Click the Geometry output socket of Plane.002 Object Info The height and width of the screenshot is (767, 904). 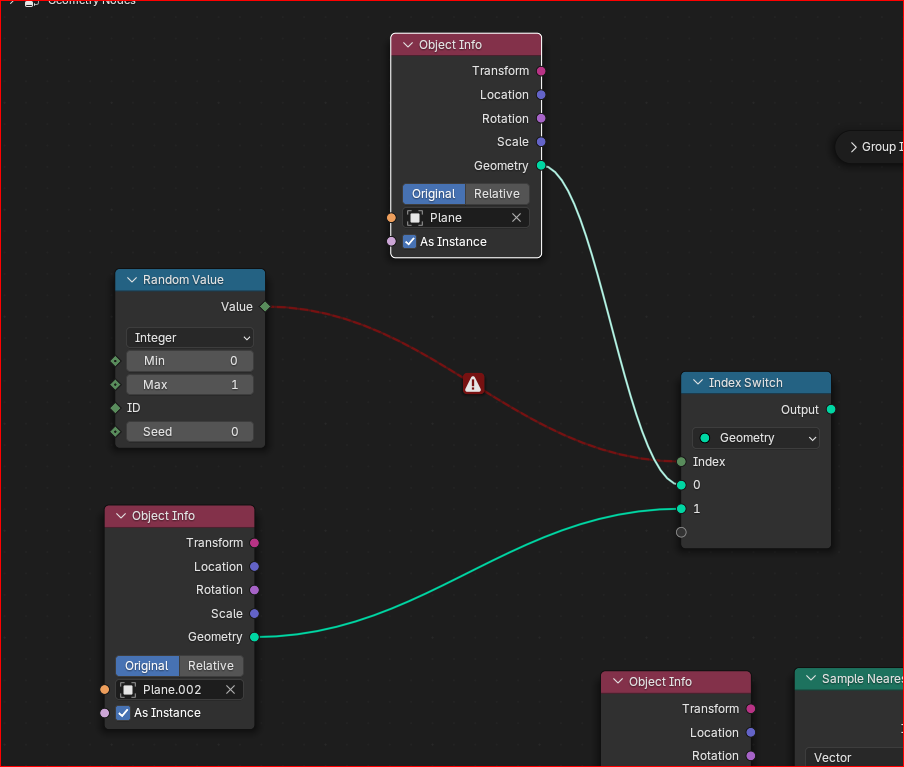(254, 637)
